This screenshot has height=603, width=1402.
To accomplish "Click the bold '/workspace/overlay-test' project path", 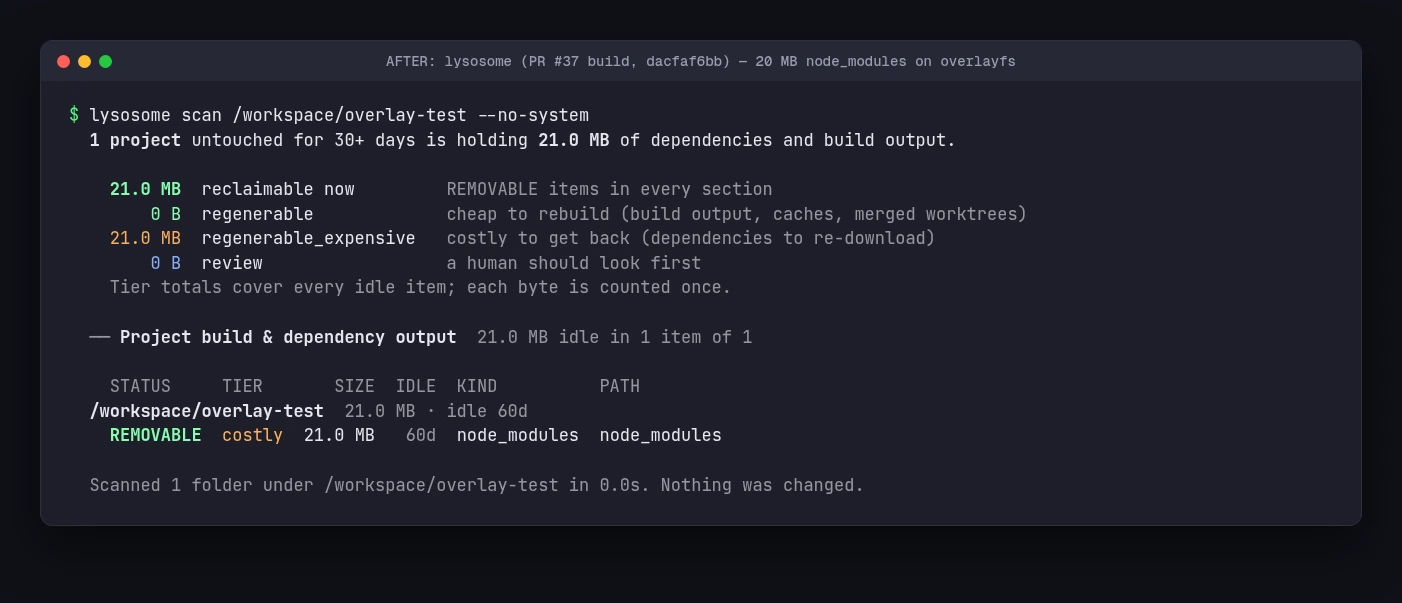I will tap(207, 411).
